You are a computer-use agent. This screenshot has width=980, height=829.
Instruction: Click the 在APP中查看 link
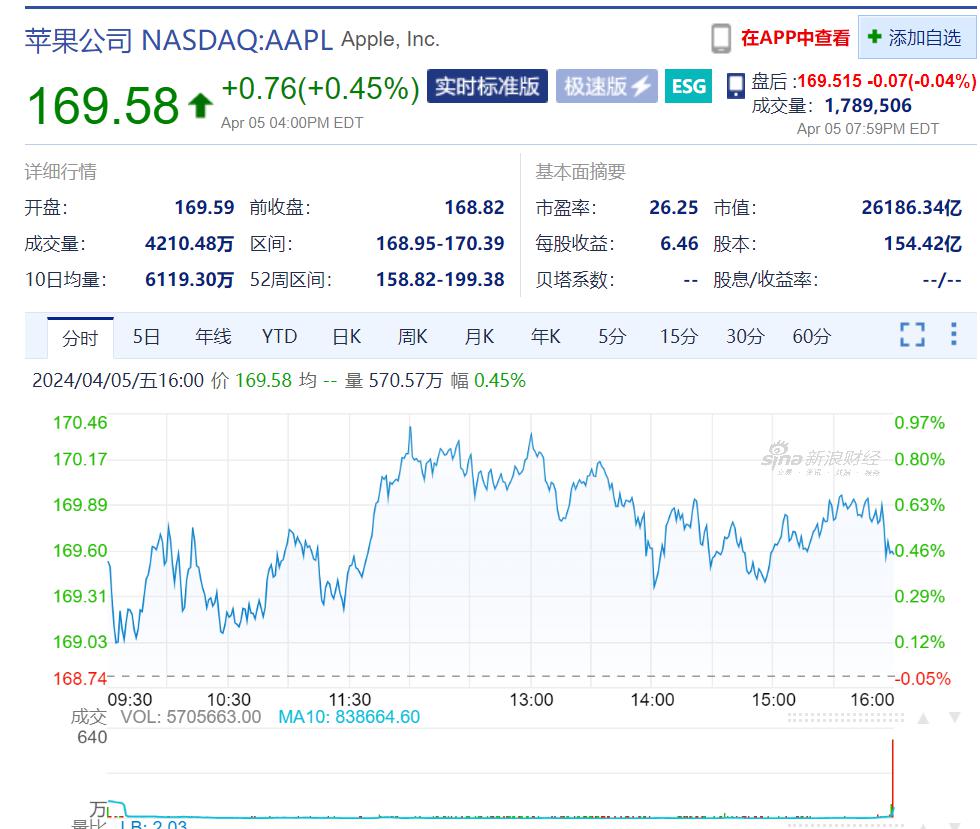pos(795,38)
